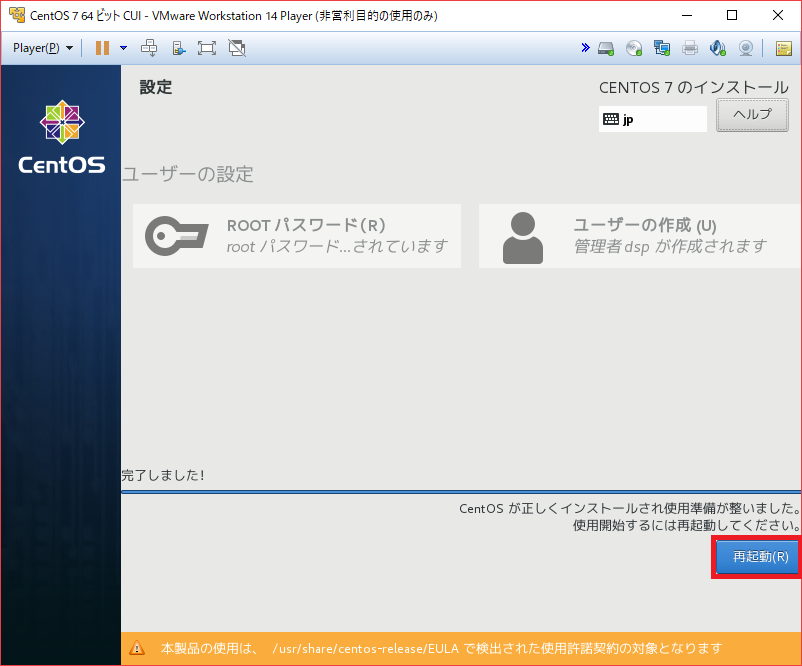This screenshot has width=802, height=666.
Task: Open the ROOT パスワード(R) setting
Action: coord(297,236)
